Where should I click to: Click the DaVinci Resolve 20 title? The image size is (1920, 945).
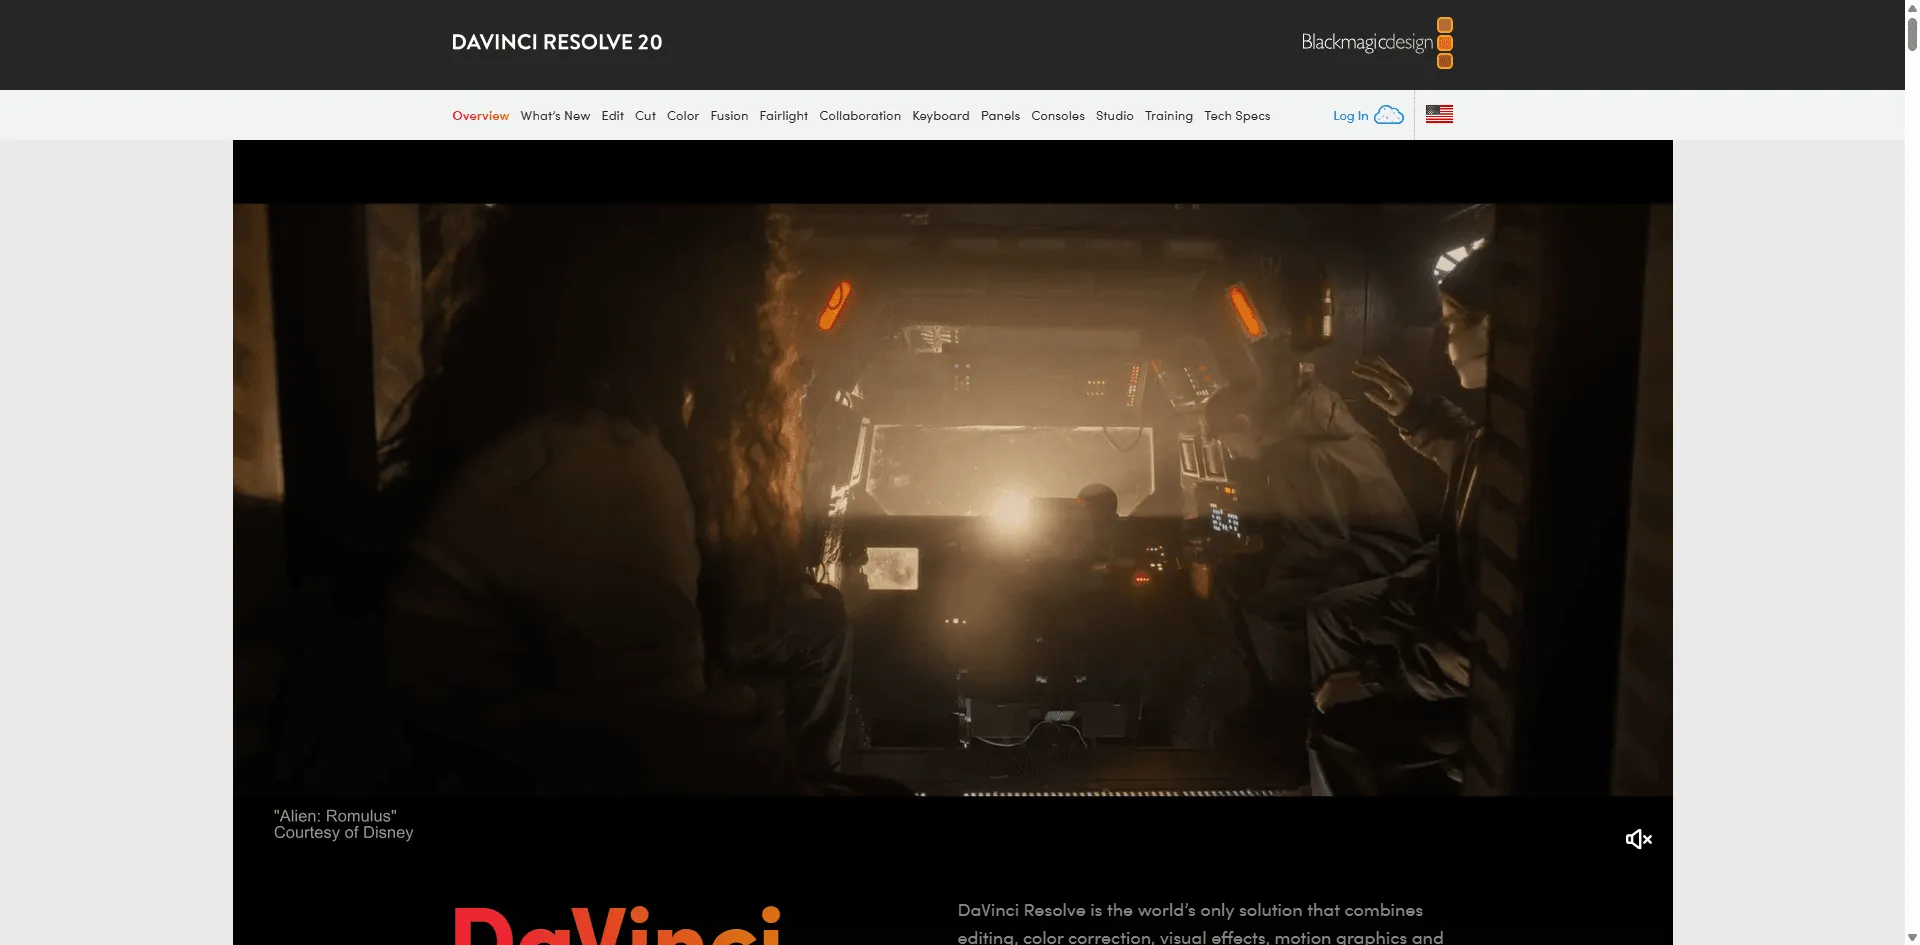pos(557,42)
